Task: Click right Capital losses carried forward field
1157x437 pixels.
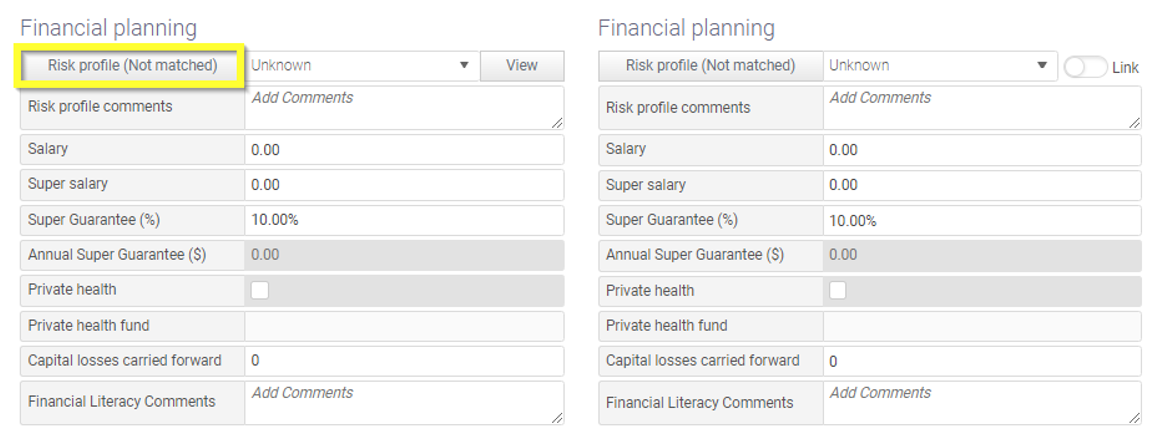Action: [x=982, y=361]
